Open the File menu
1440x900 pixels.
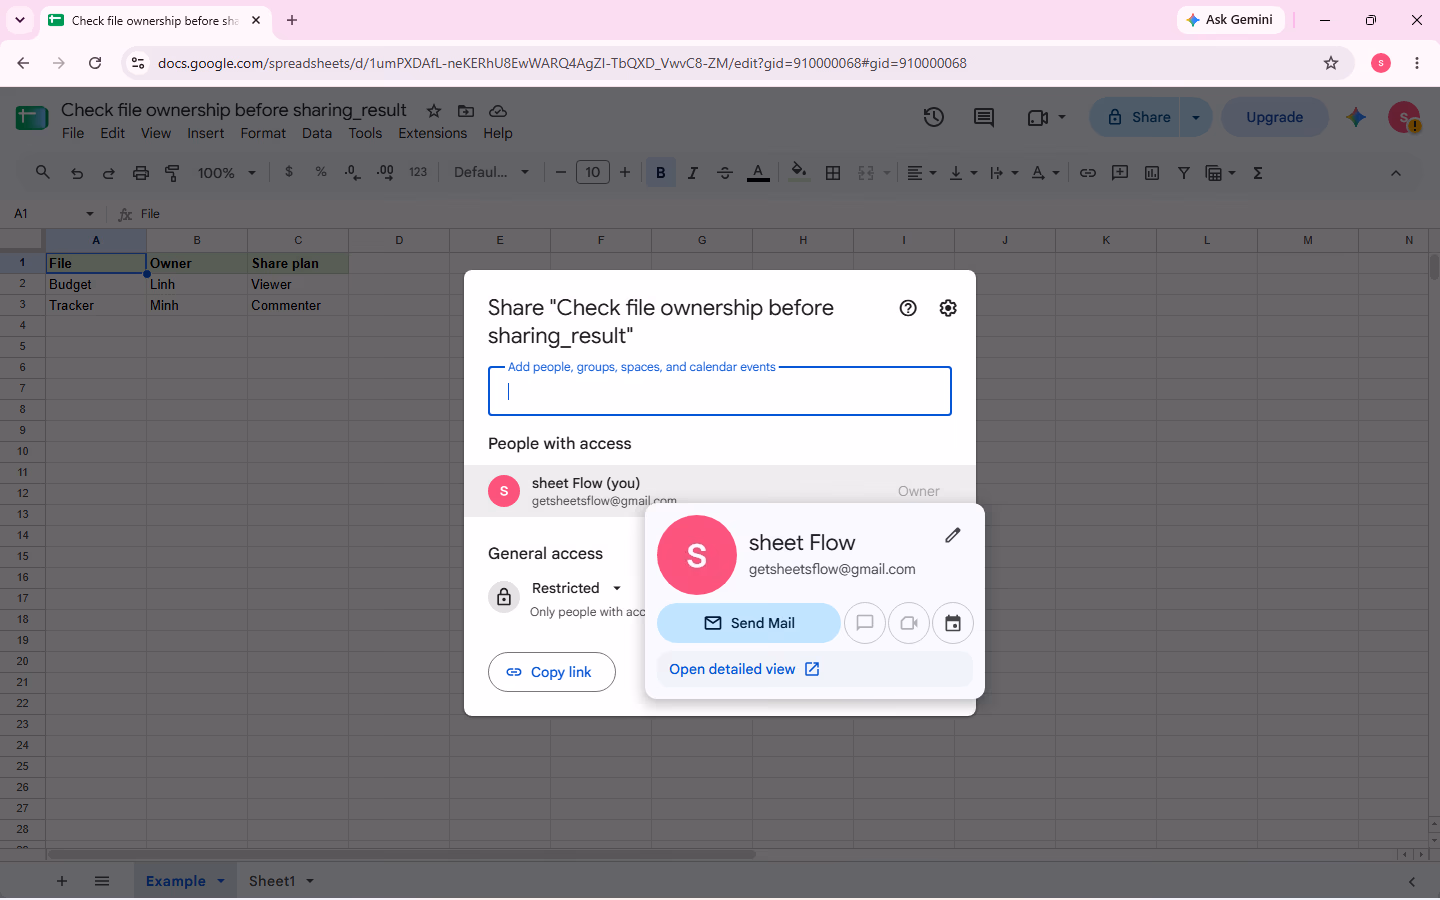click(73, 133)
